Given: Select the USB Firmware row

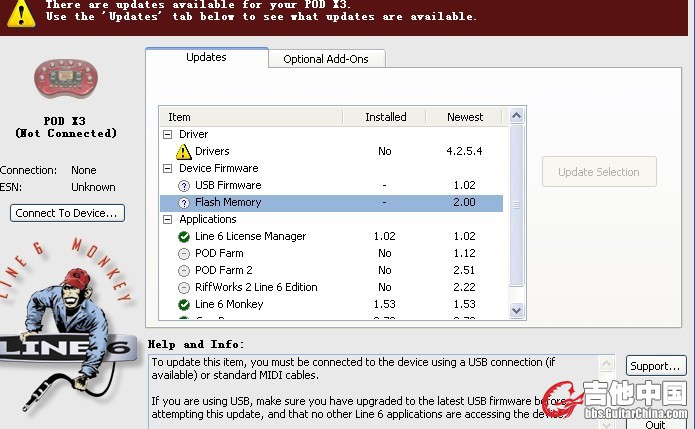Looking at the screenshot, I should point(332,186).
